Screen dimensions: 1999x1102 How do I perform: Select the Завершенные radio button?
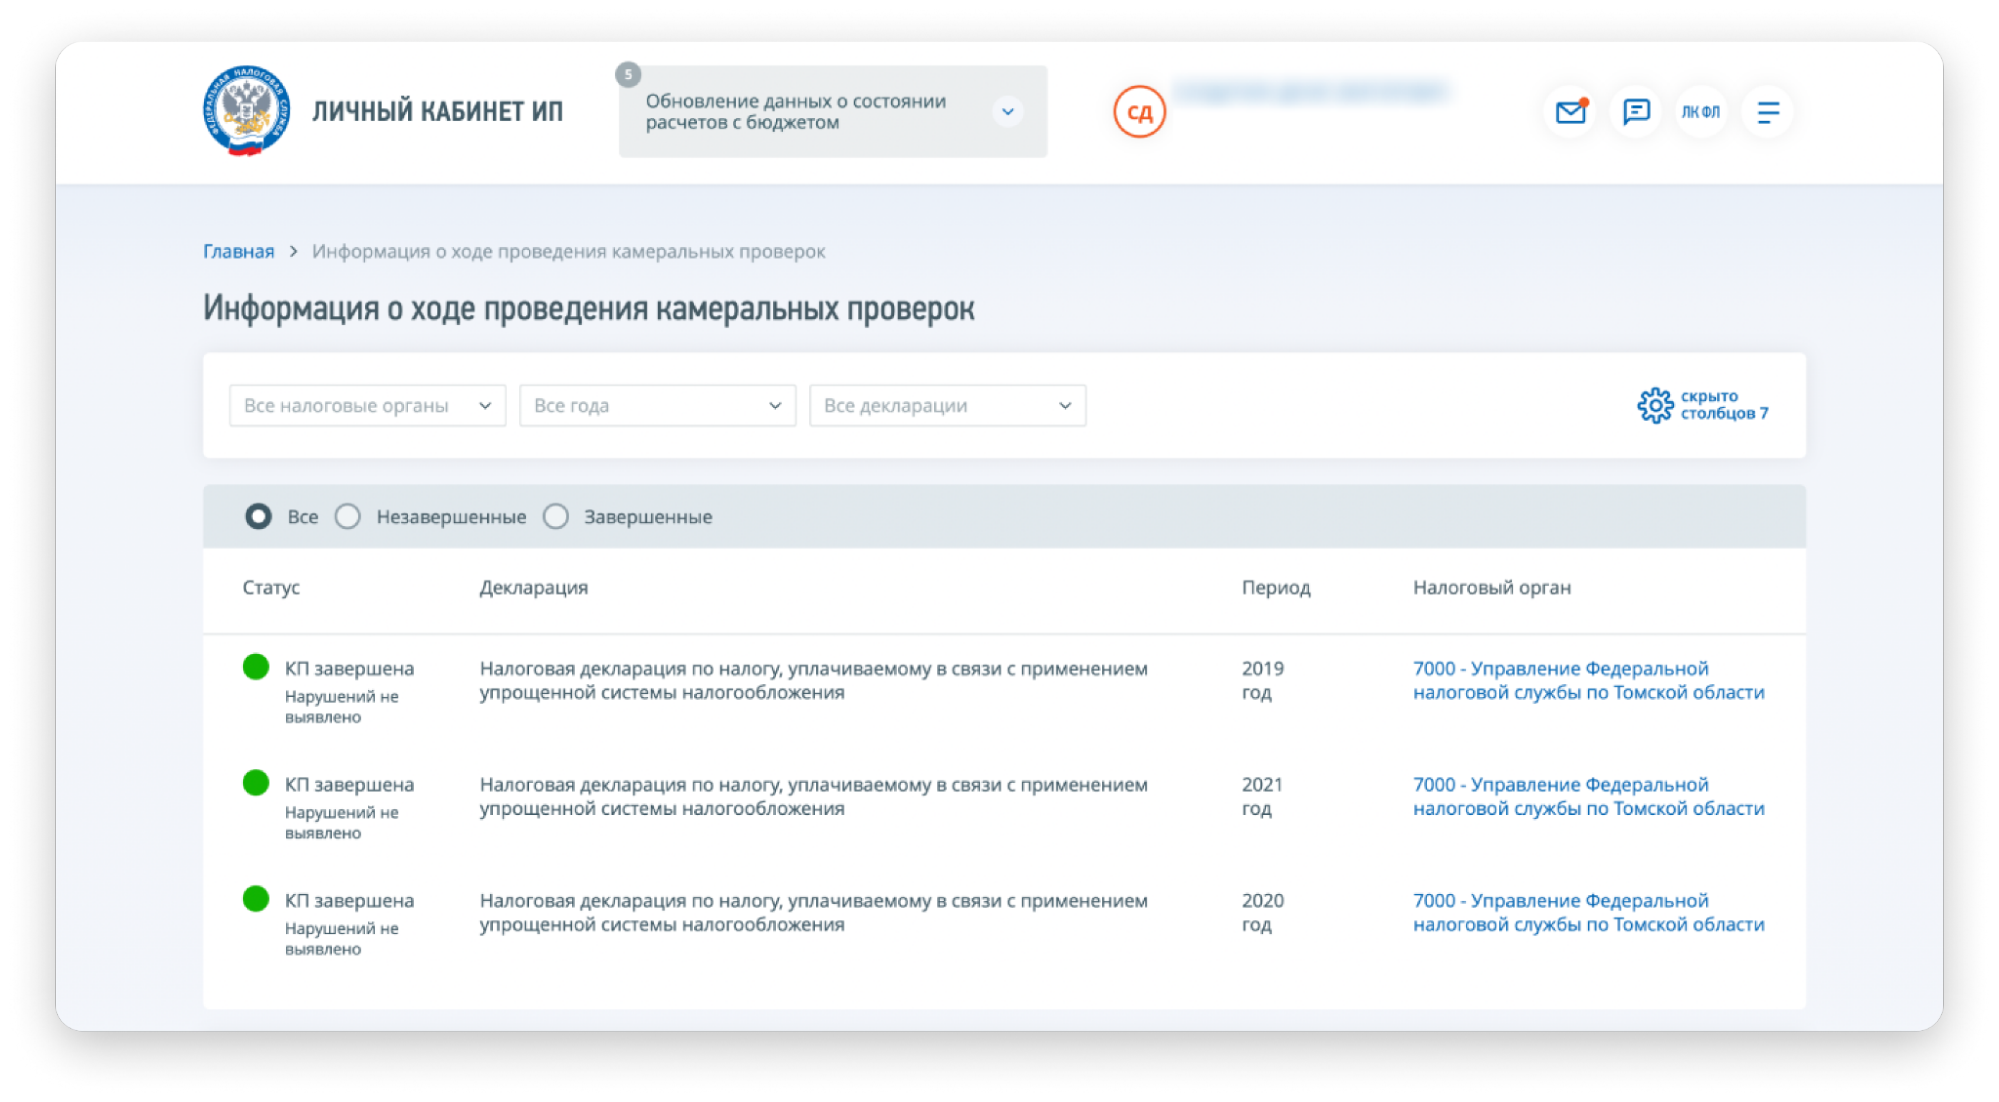[556, 516]
